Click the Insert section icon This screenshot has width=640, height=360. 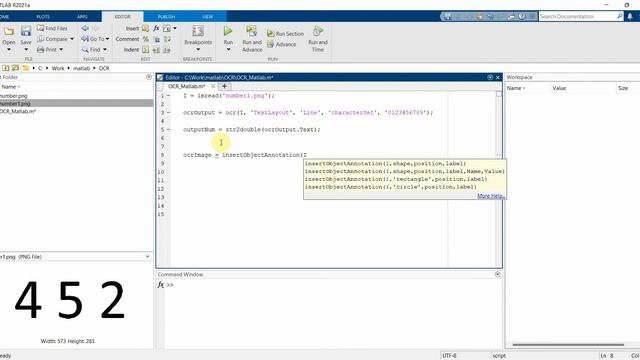click(146, 29)
